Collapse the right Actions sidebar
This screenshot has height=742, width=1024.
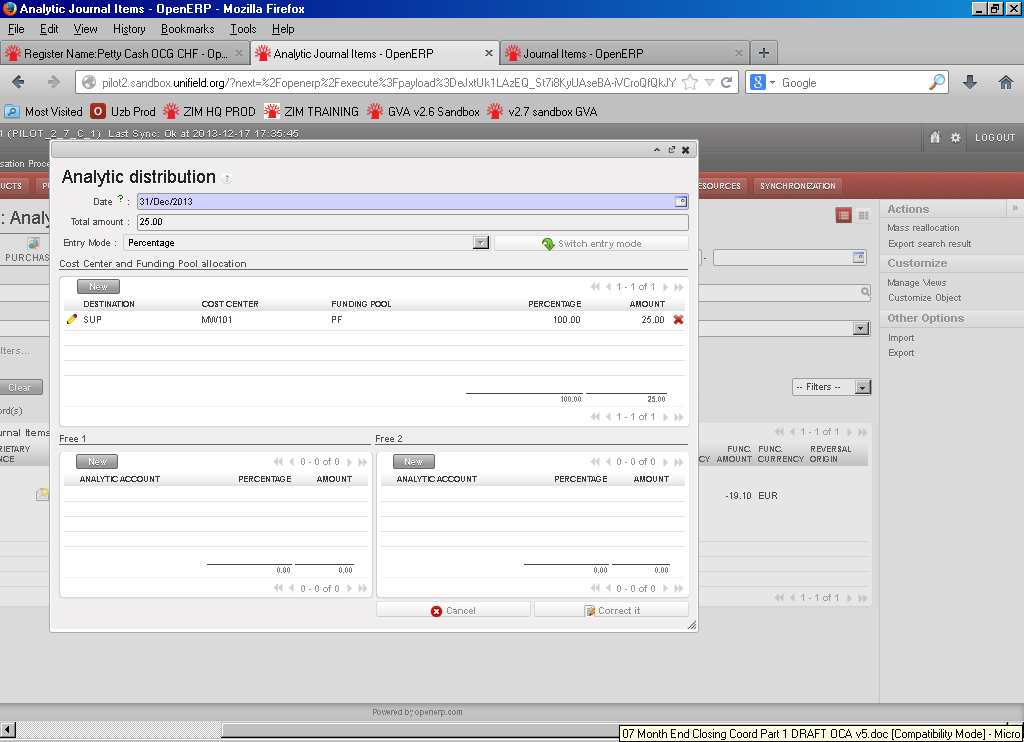(1015, 208)
